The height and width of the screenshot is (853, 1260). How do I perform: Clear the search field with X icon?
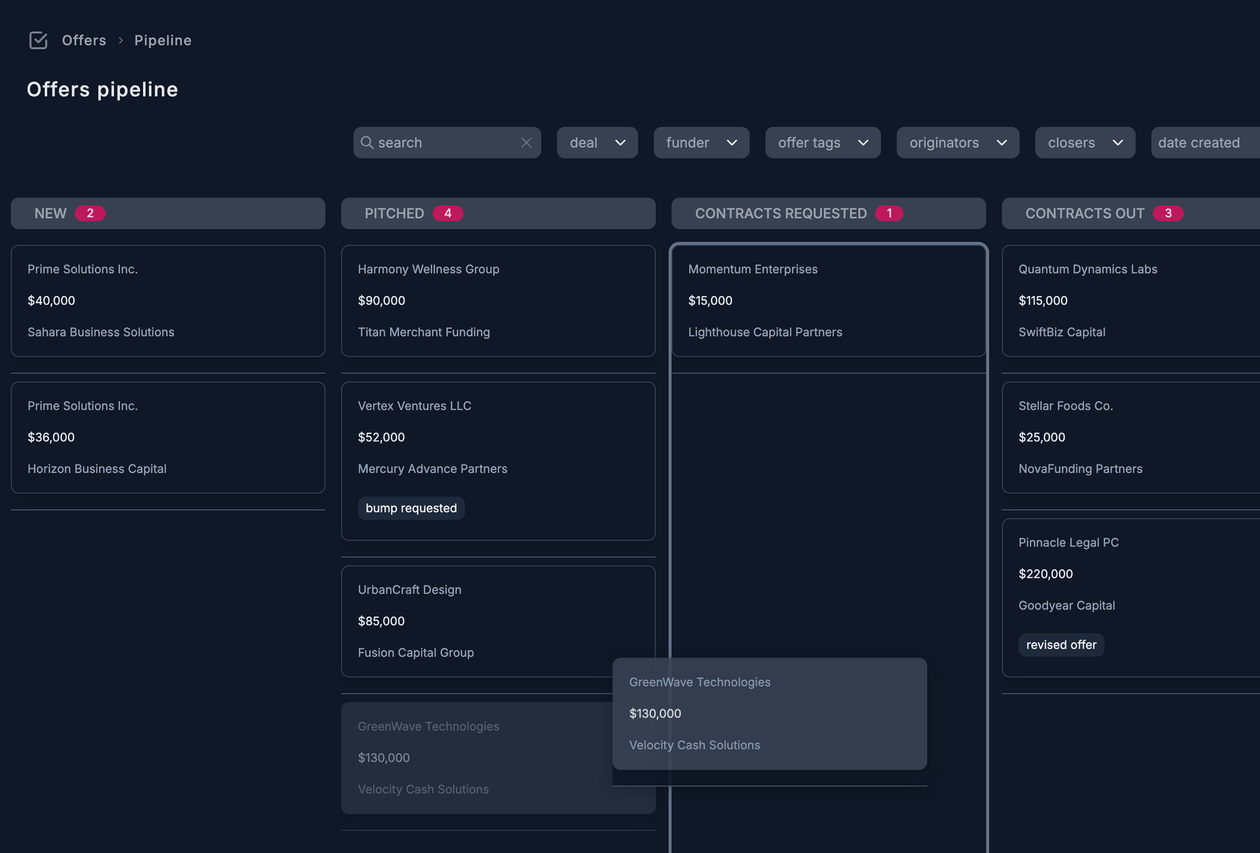coord(526,143)
